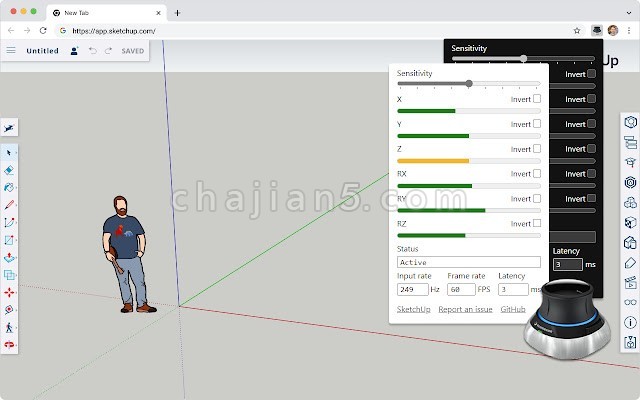Expand the tab search chevron
This screenshot has width=640, height=400.
click(x=629, y=13)
